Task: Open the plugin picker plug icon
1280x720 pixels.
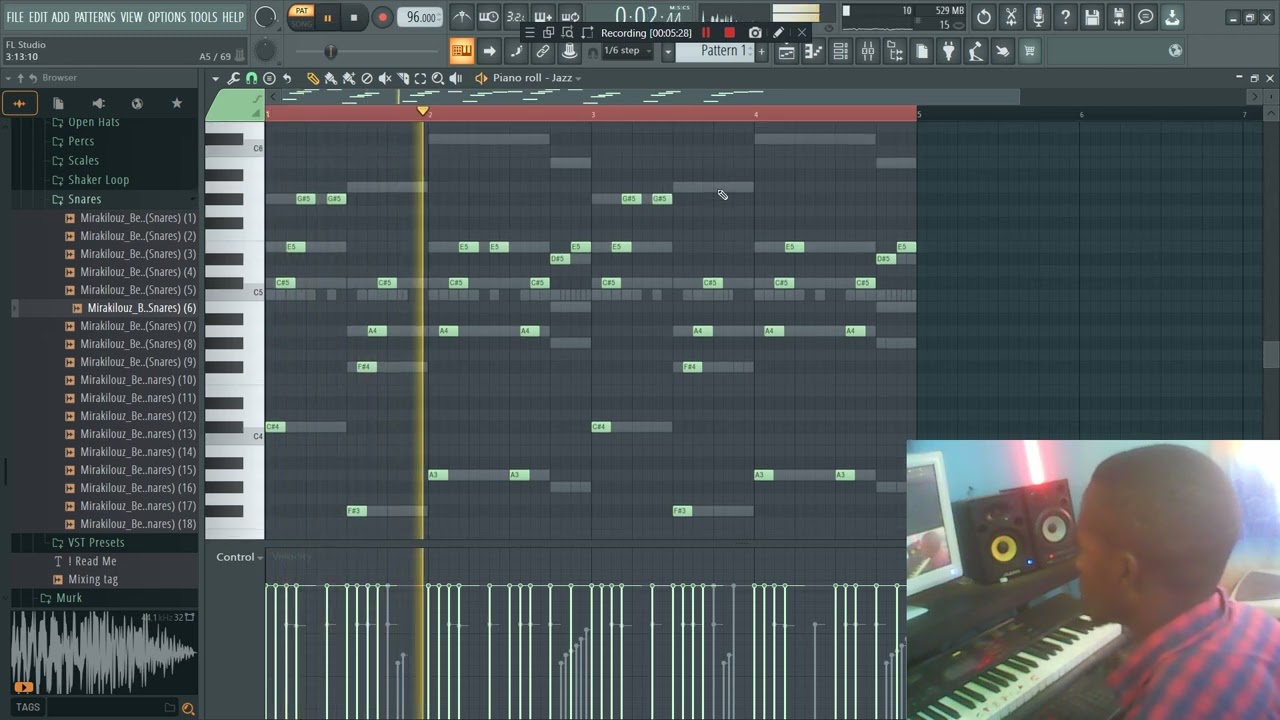Action: point(949,51)
